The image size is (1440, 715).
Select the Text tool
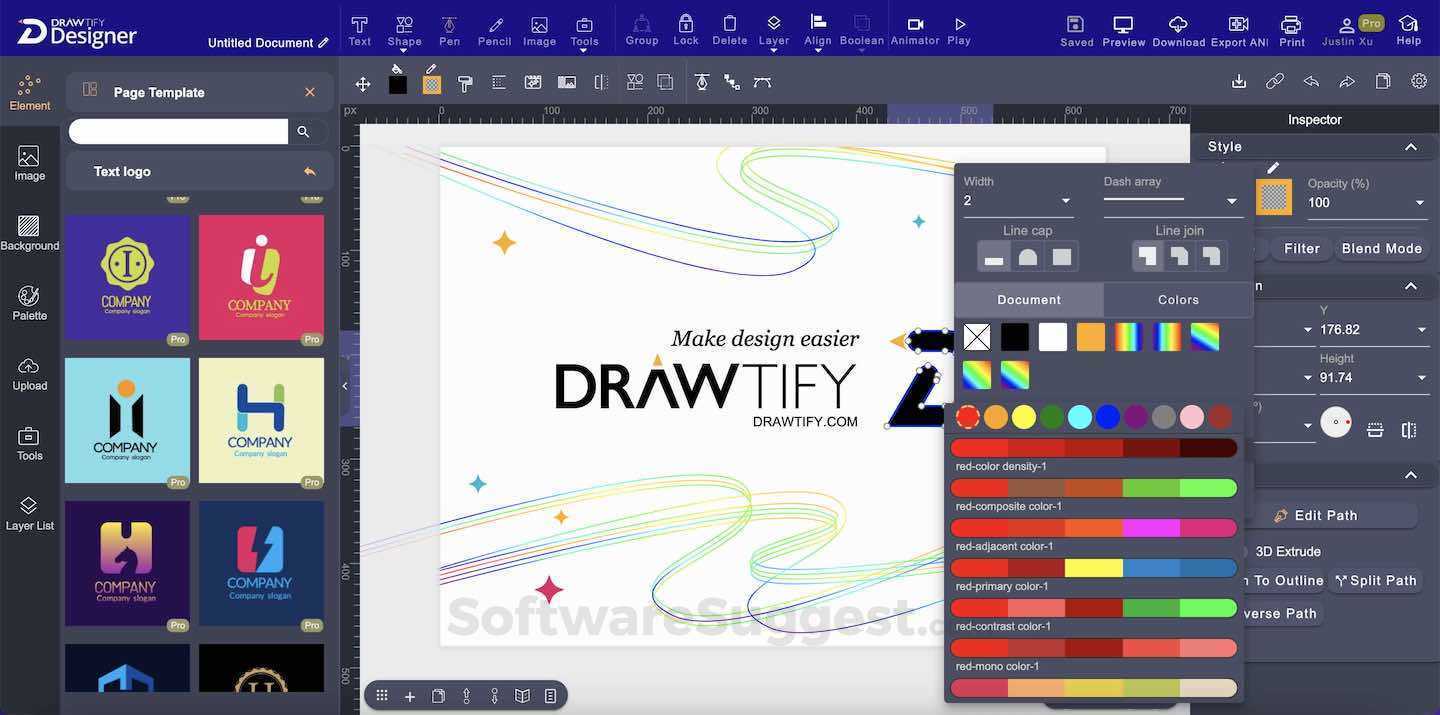tap(357, 28)
